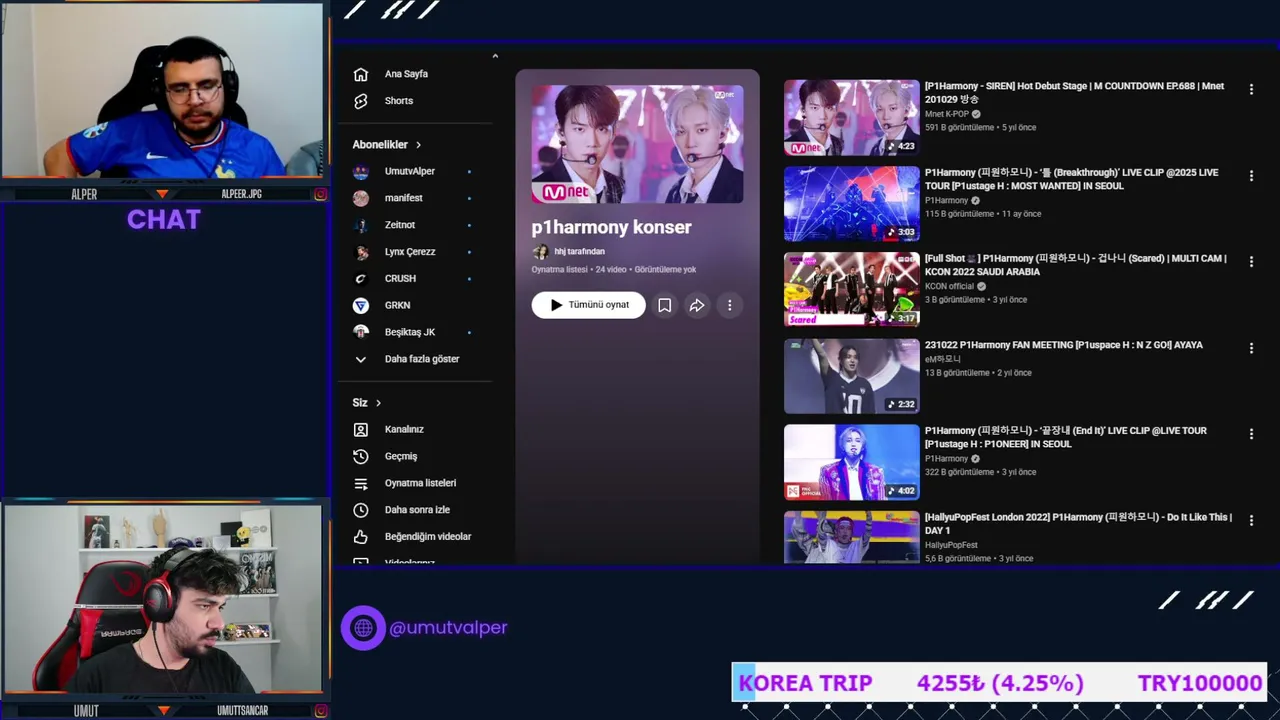This screenshot has height=720, width=1280.
Task: Expand Daha fazla göster subscriptions list
Action: [406, 359]
